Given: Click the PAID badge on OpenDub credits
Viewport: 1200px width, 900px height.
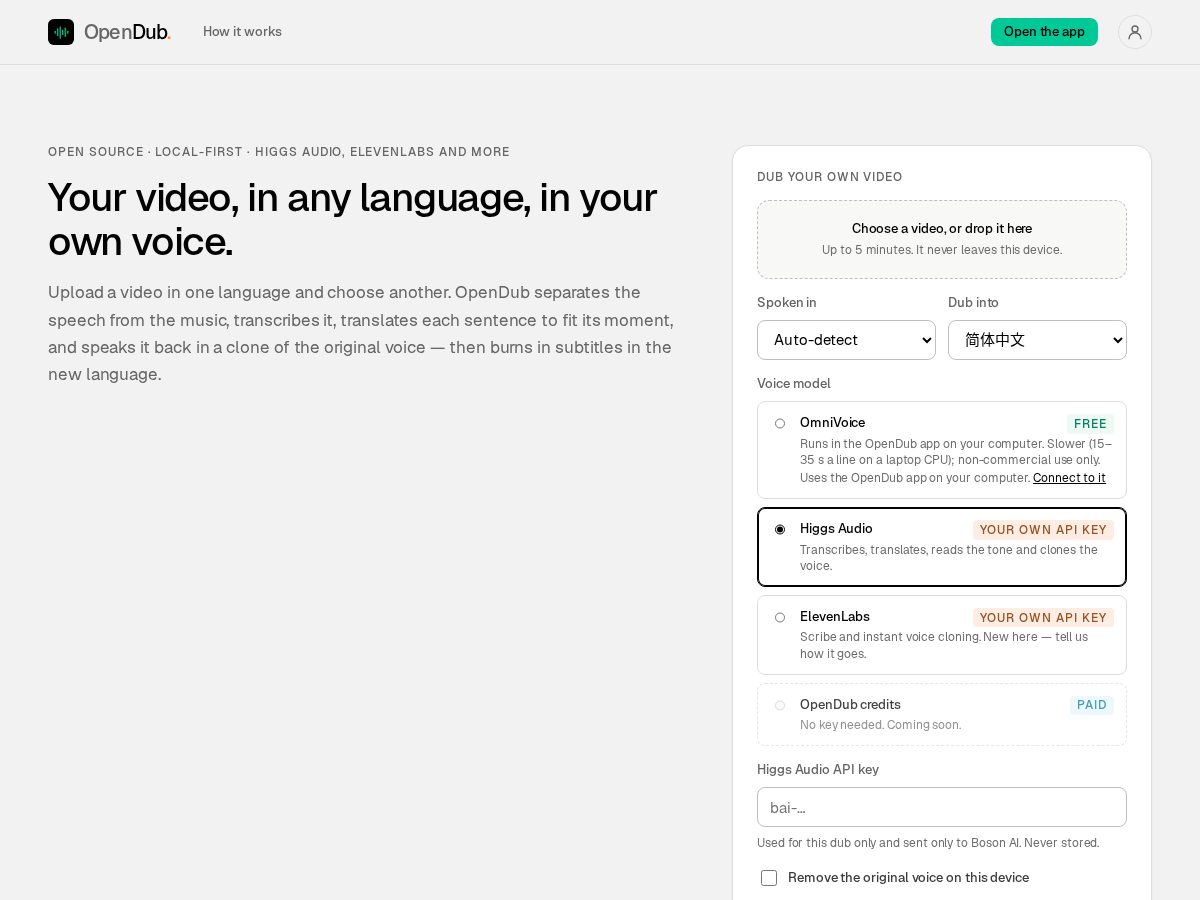Looking at the screenshot, I should coord(1092,706).
